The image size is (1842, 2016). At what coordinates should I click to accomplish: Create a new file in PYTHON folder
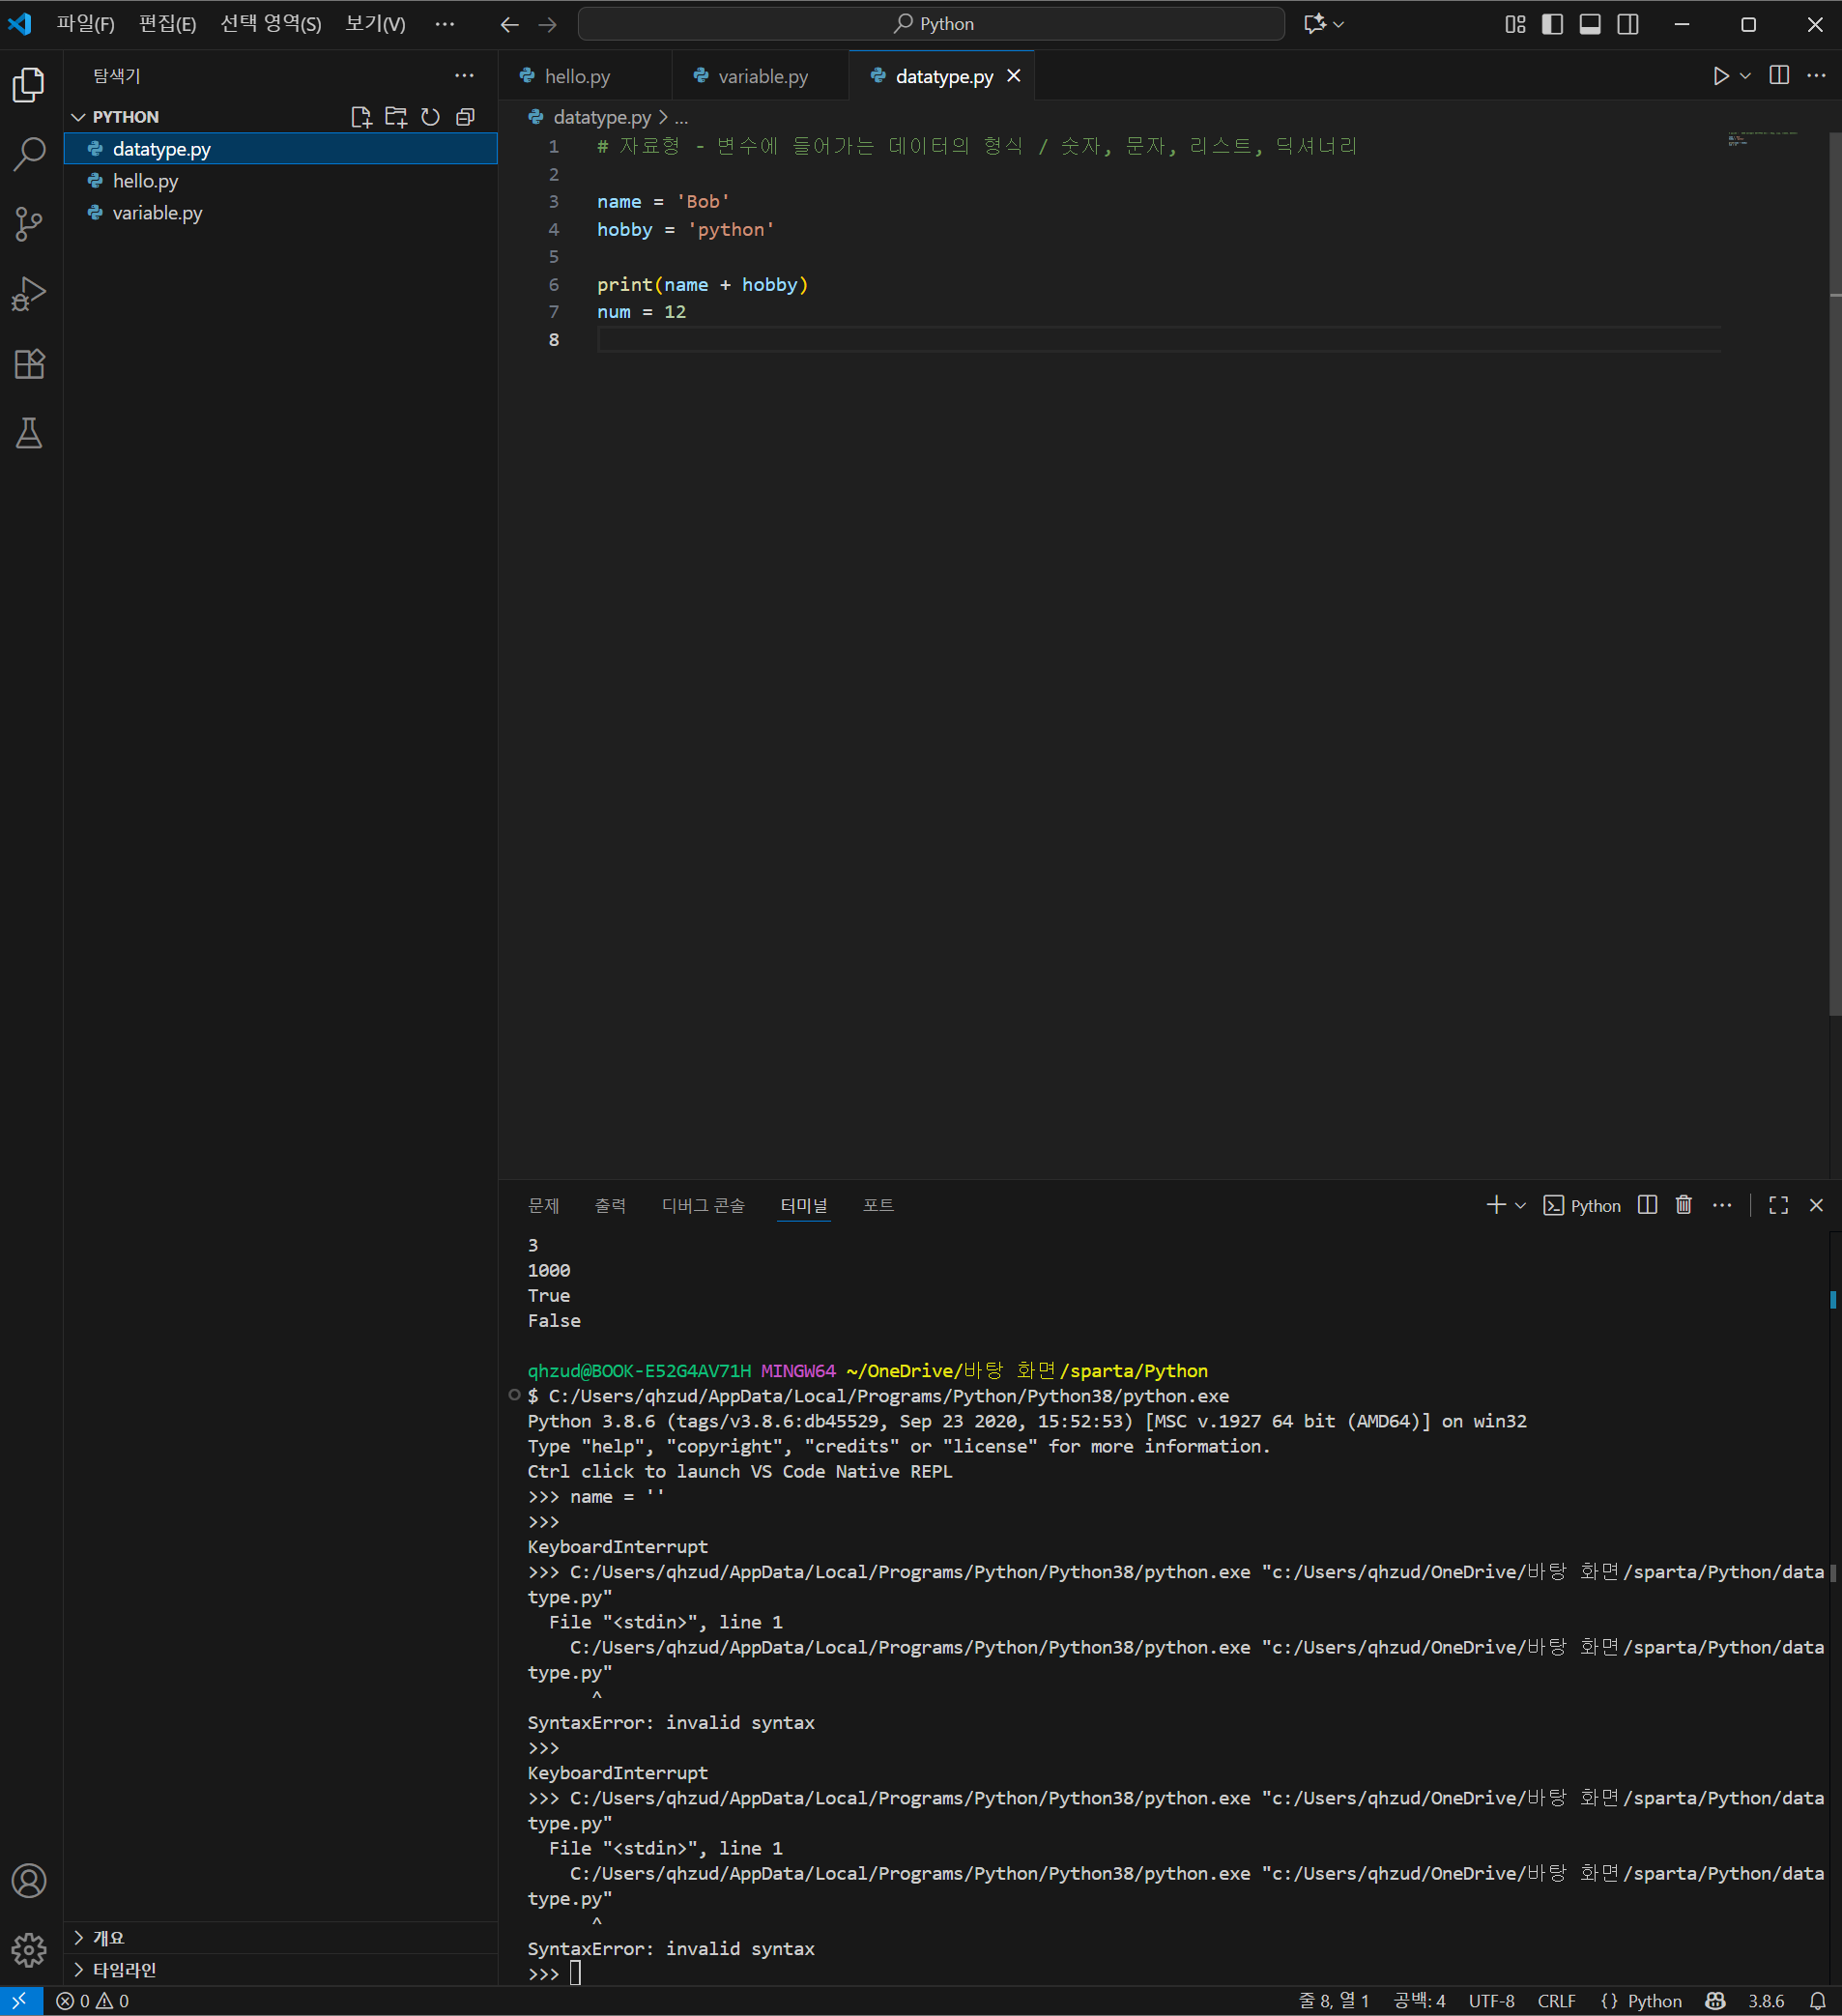coord(361,117)
